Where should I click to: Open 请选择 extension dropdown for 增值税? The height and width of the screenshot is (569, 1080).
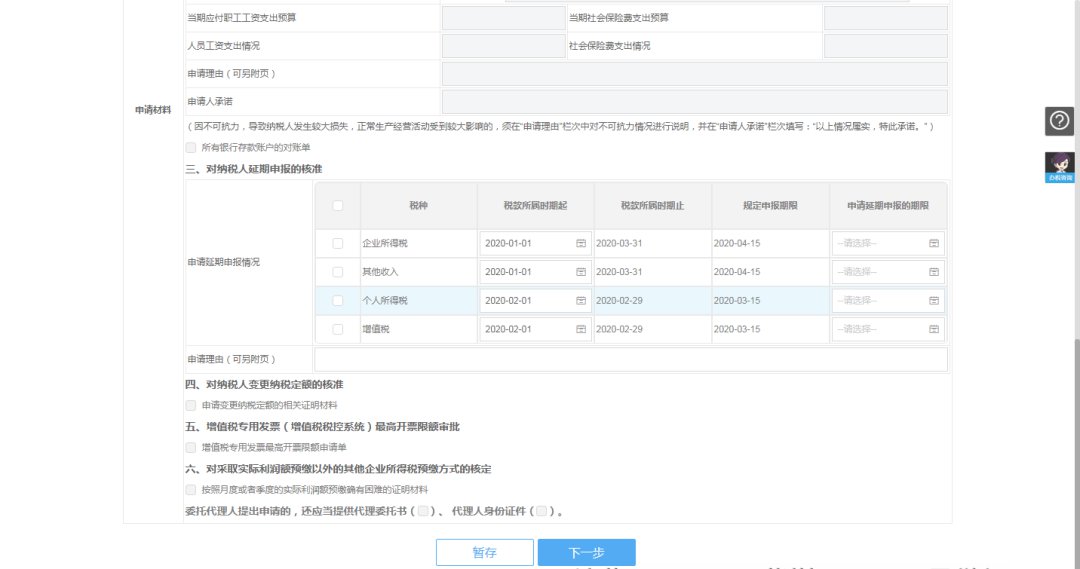tap(887, 329)
